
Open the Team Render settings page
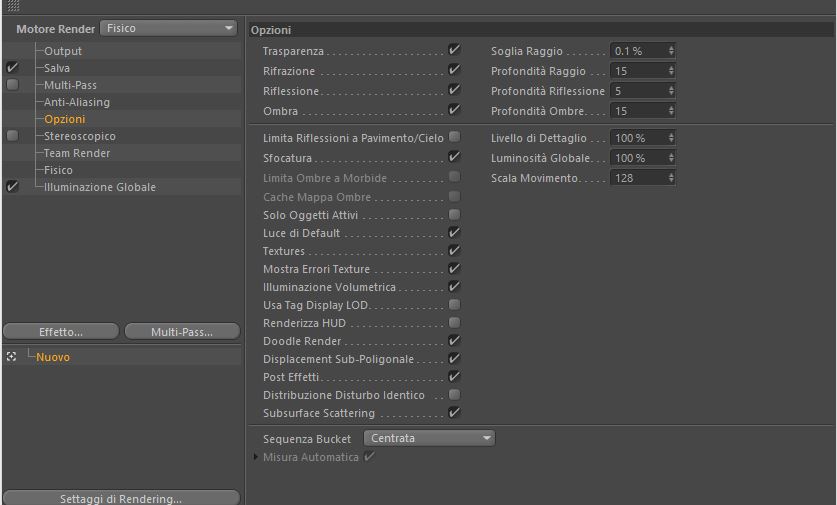tap(77, 153)
